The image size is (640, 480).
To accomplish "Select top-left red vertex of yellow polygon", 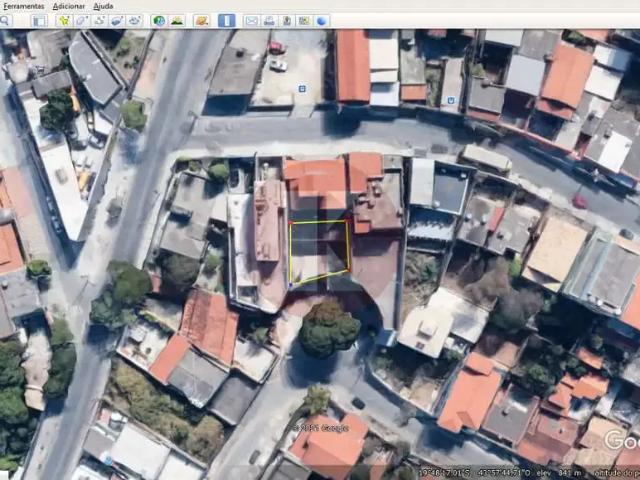I will (x=290, y=223).
